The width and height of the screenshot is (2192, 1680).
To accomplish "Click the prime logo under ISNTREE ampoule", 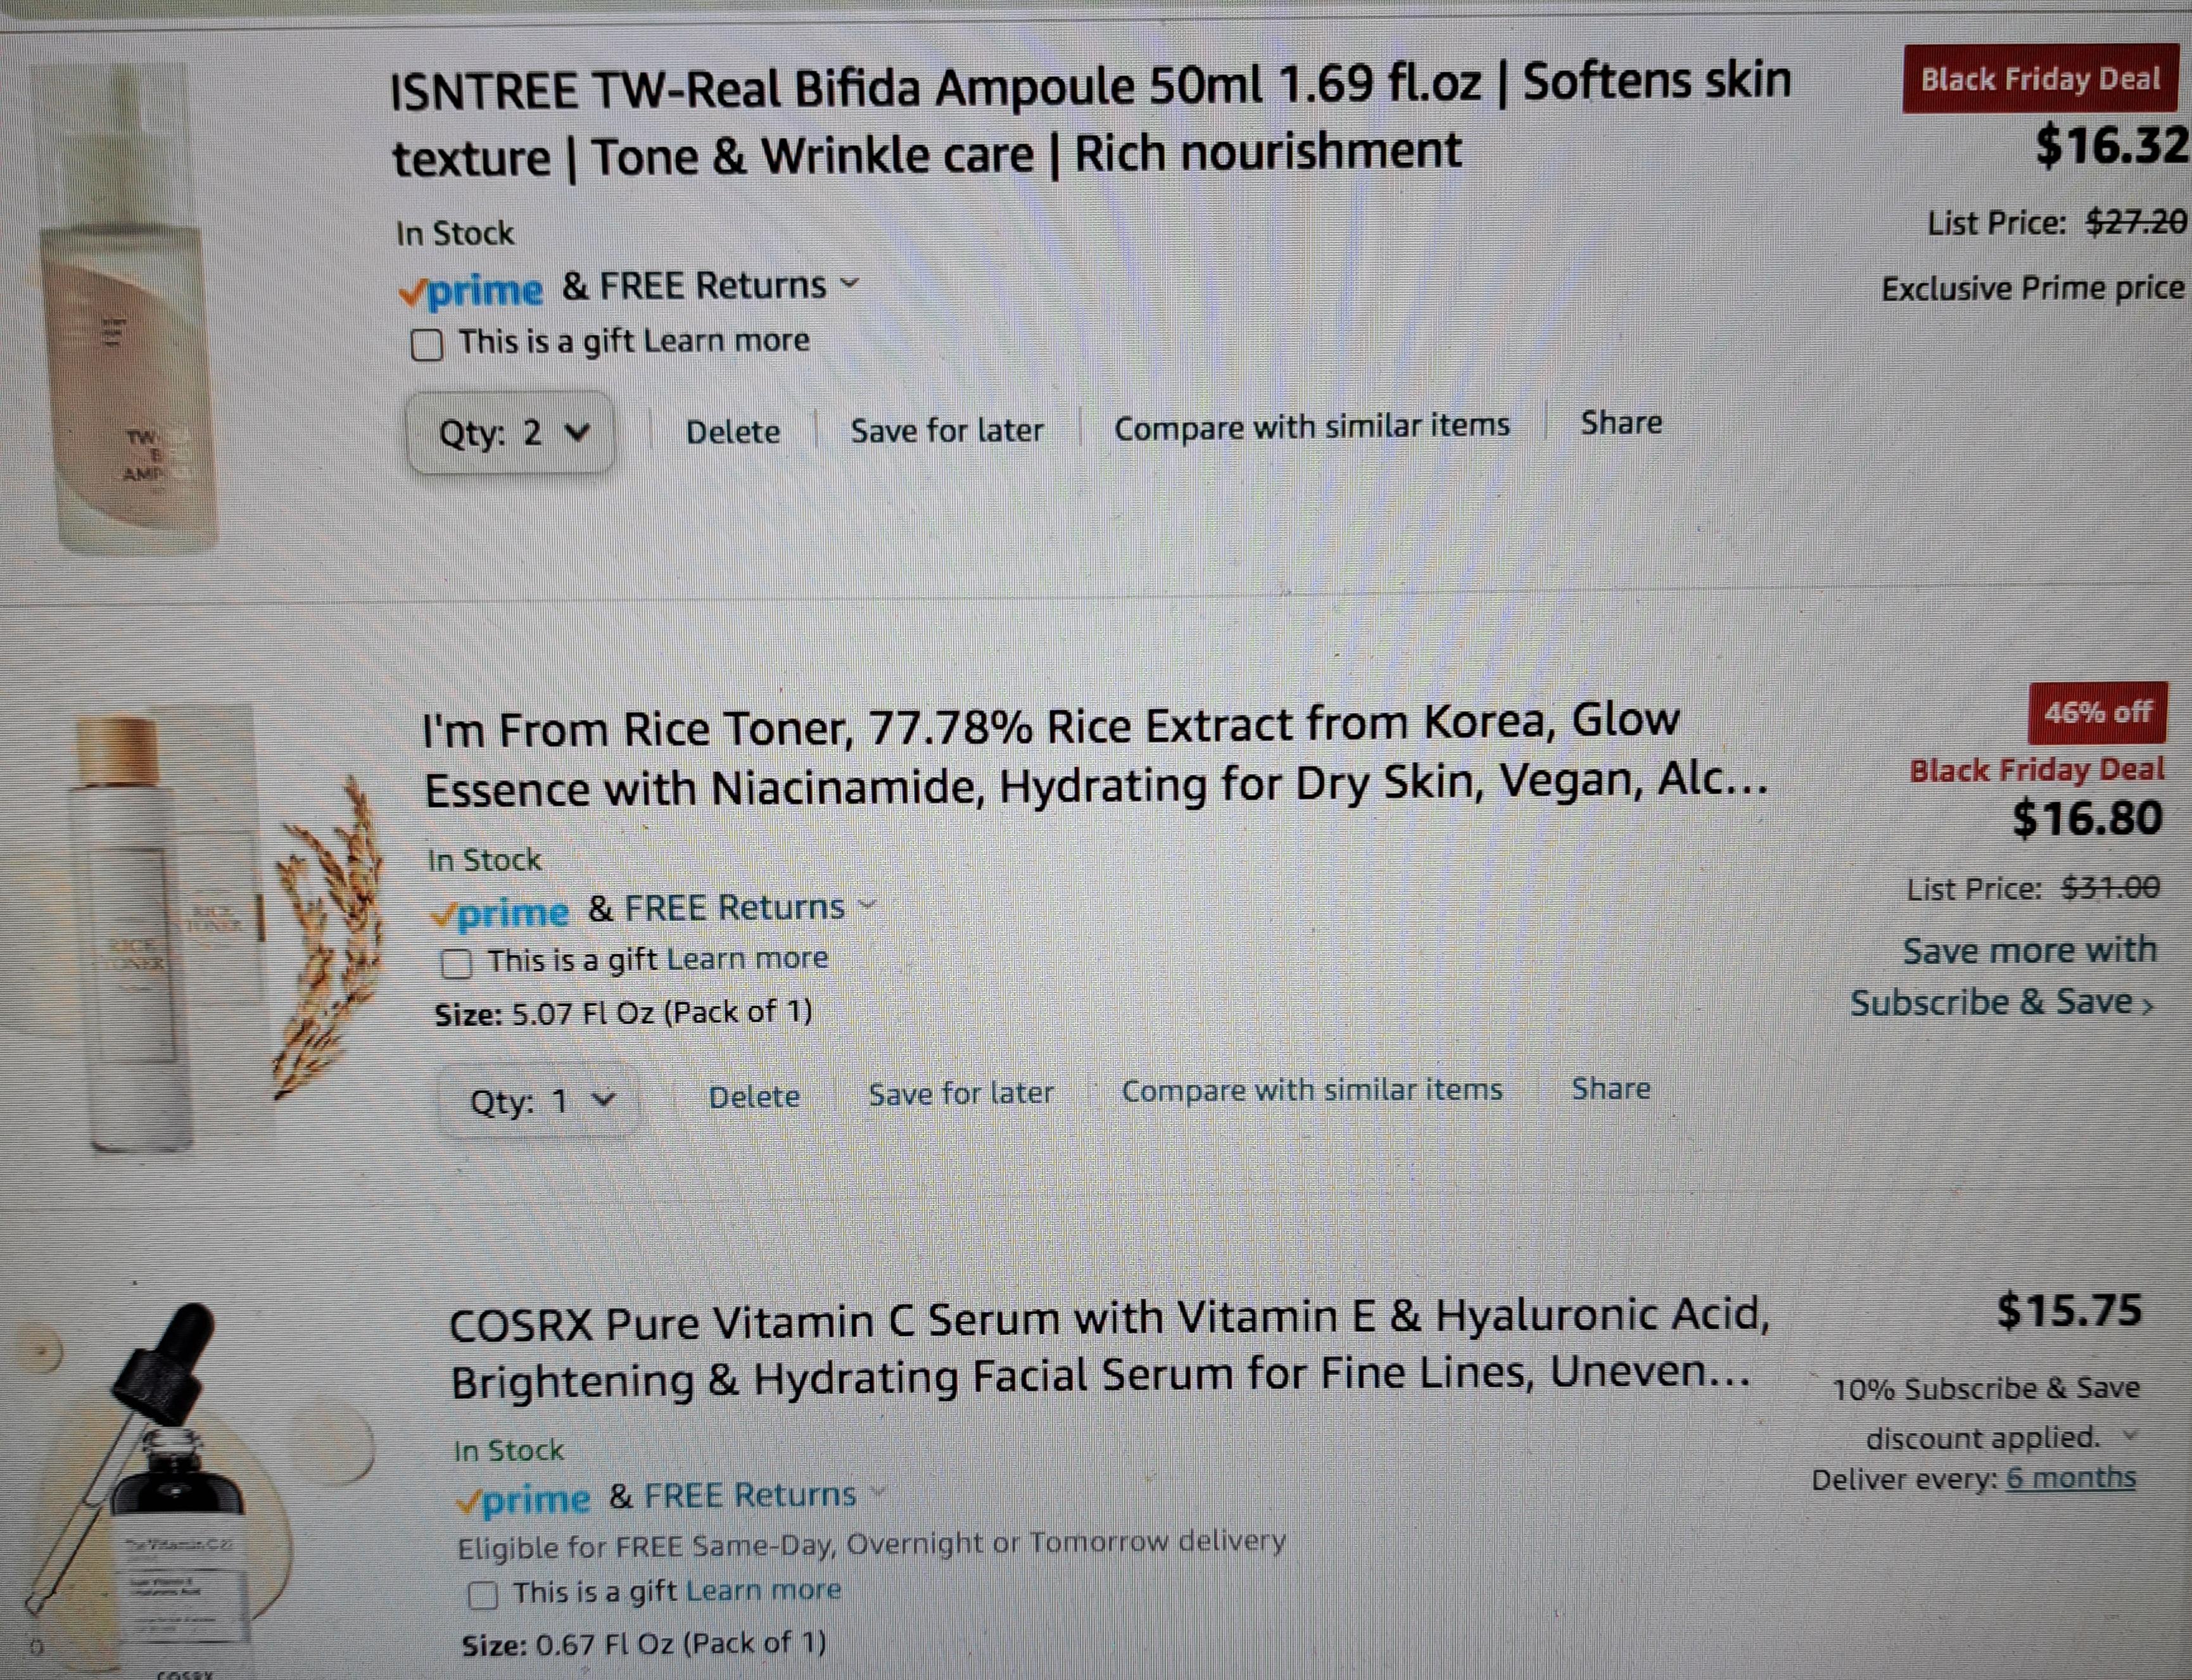I will pyautogui.click(x=470, y=290).
